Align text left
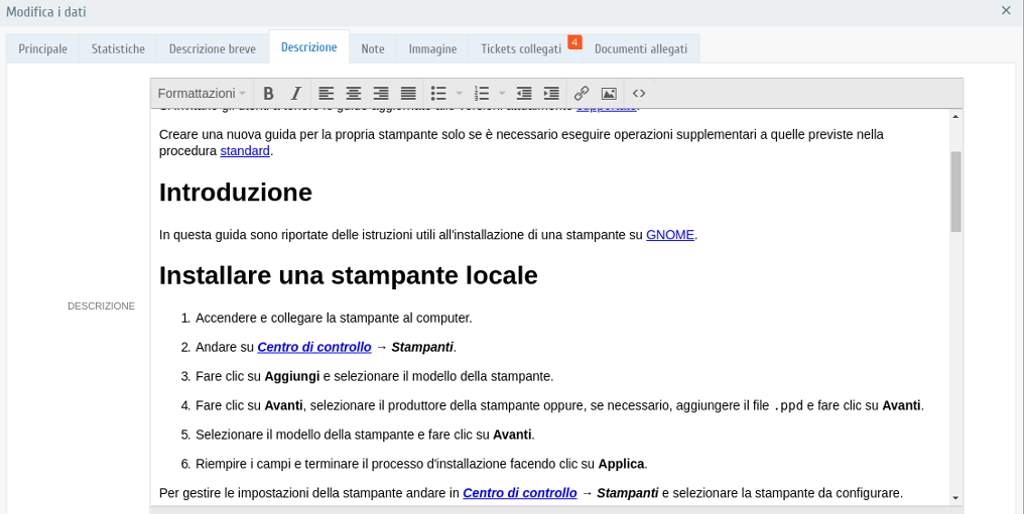The height and width of the screenshot is (514, 1024). (x=326, y=93)
